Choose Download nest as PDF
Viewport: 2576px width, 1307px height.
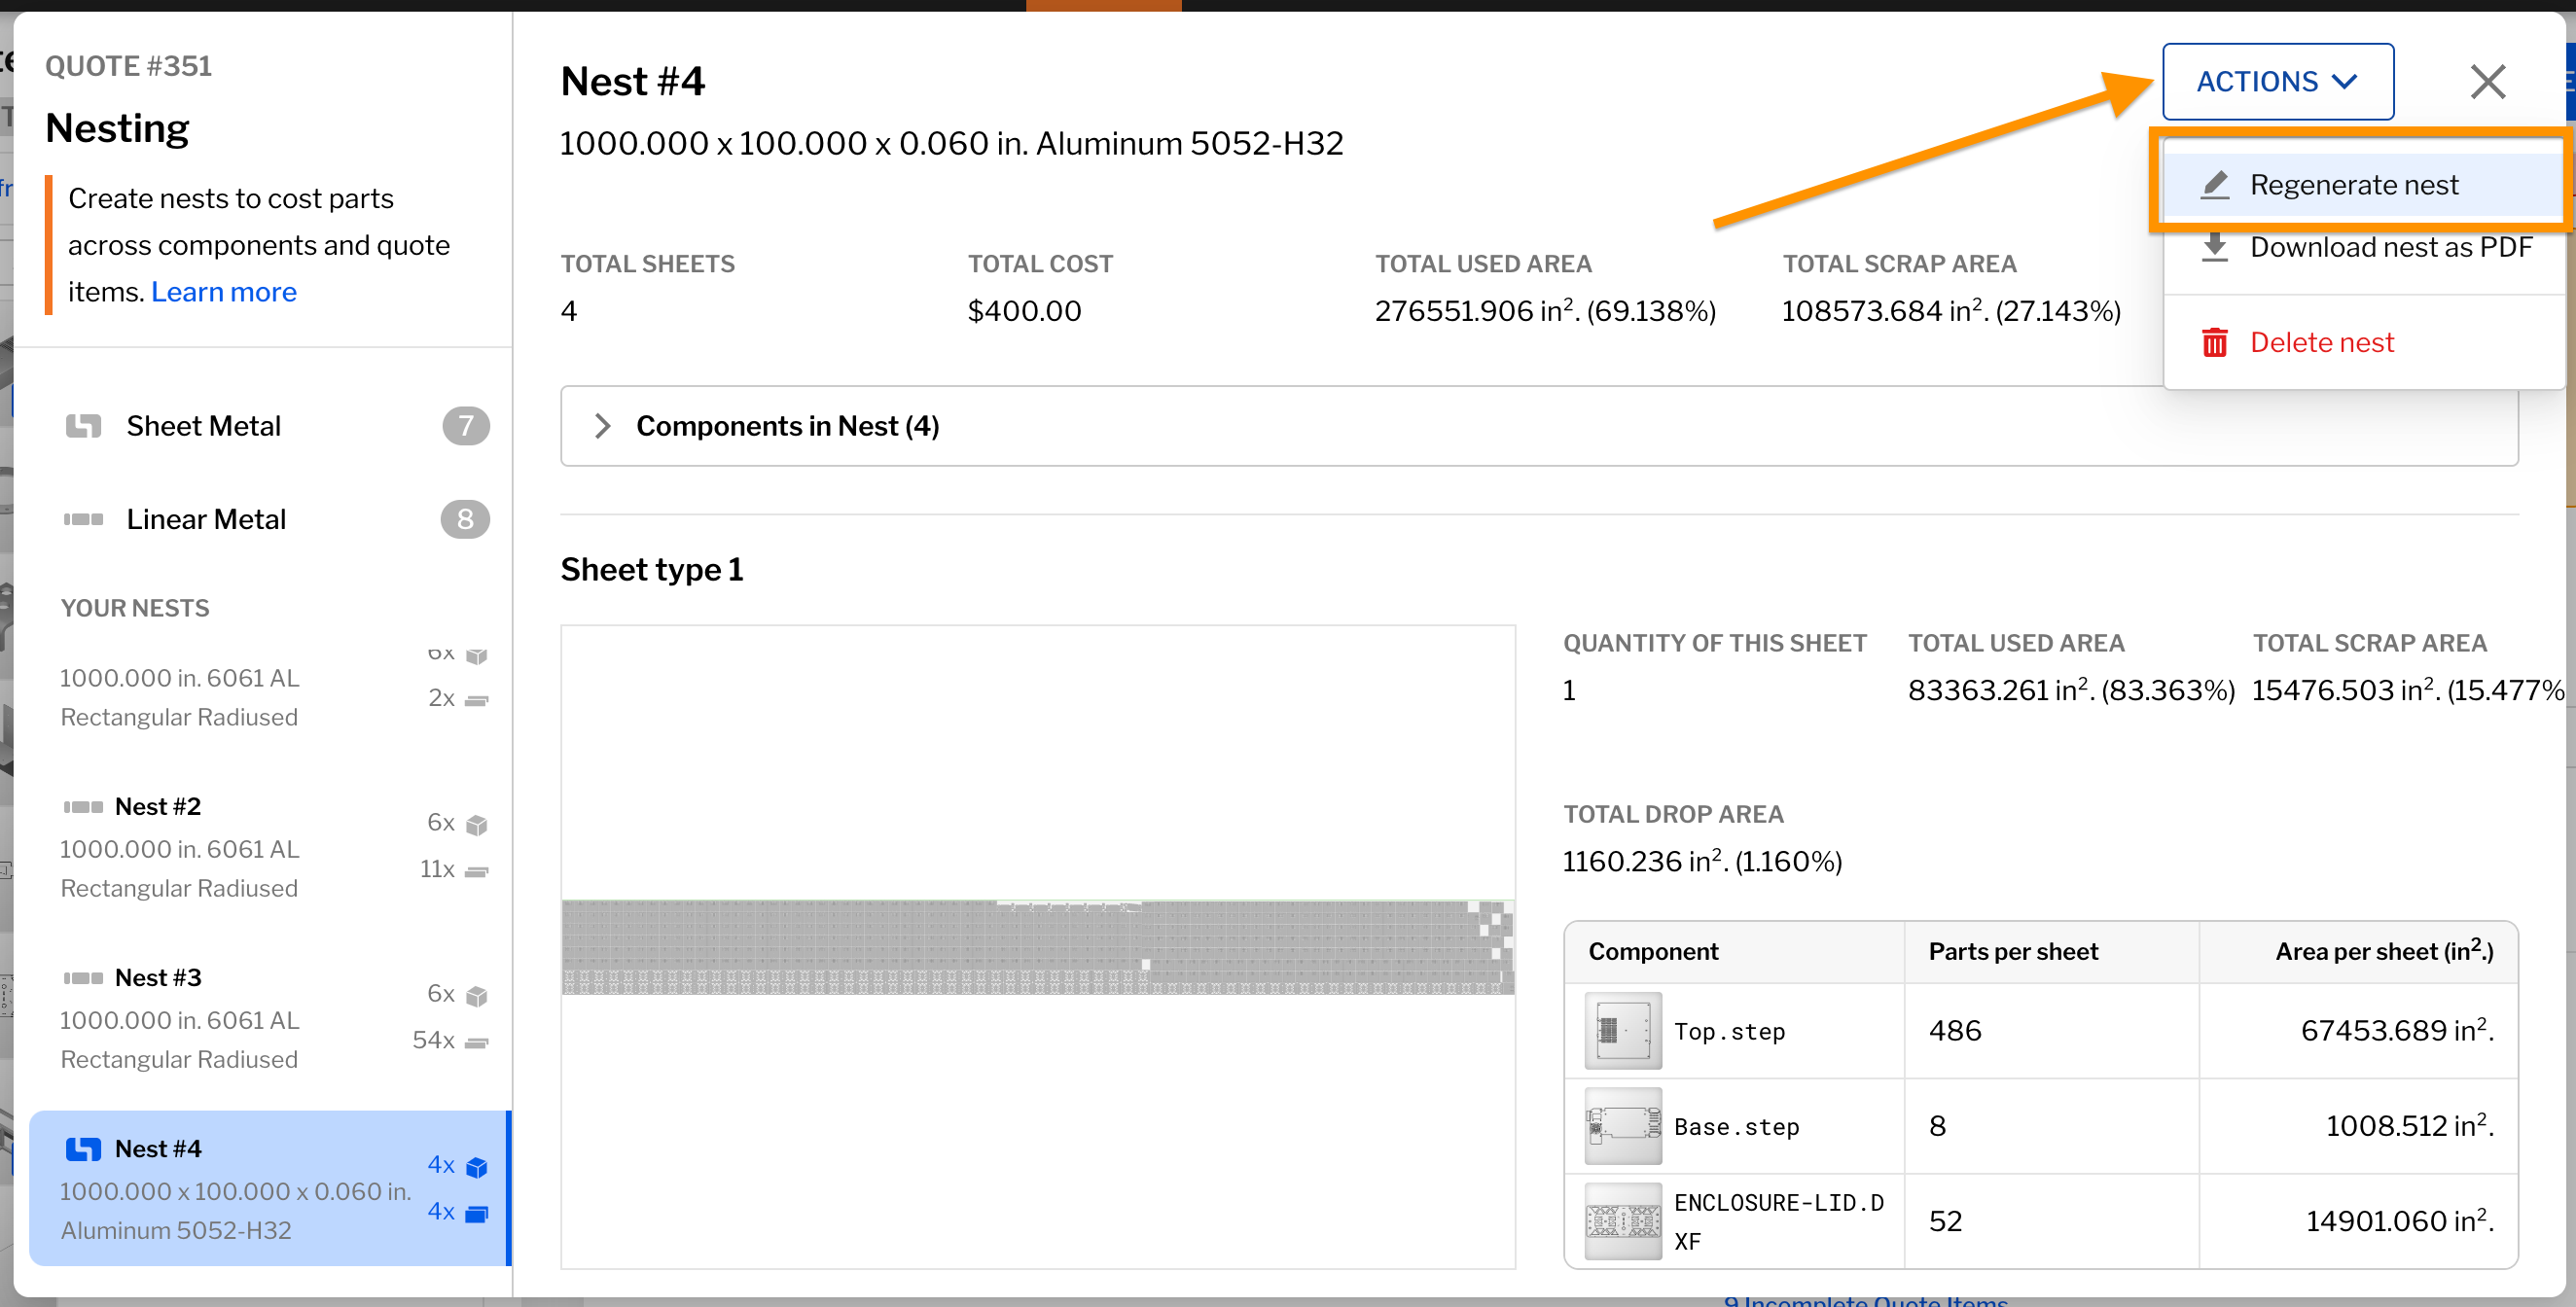pos(2390,247)
